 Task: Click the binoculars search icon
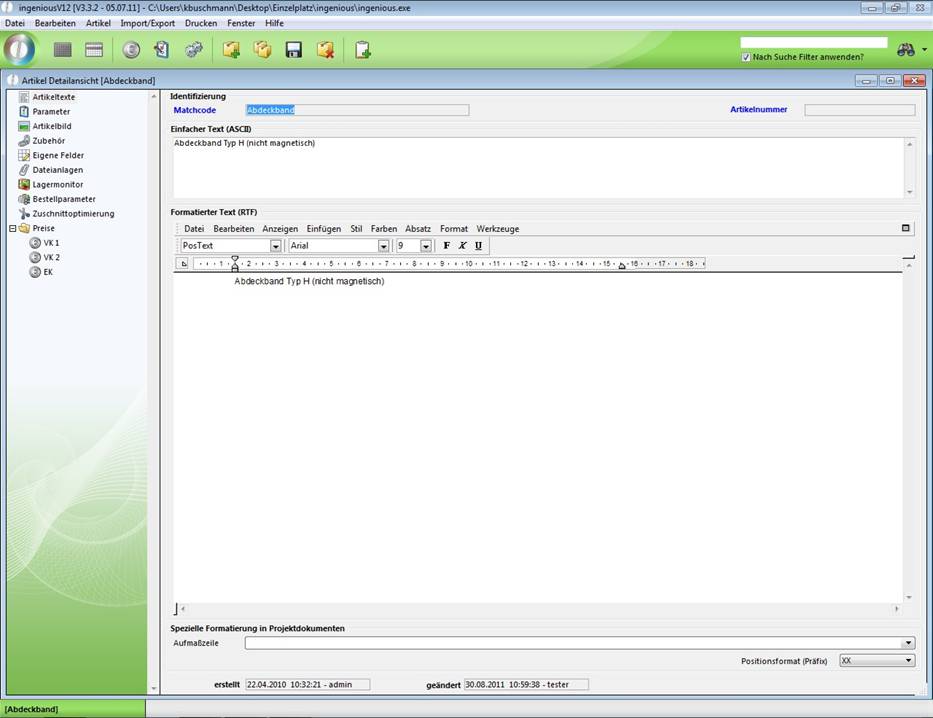click(x=906, y=50)
